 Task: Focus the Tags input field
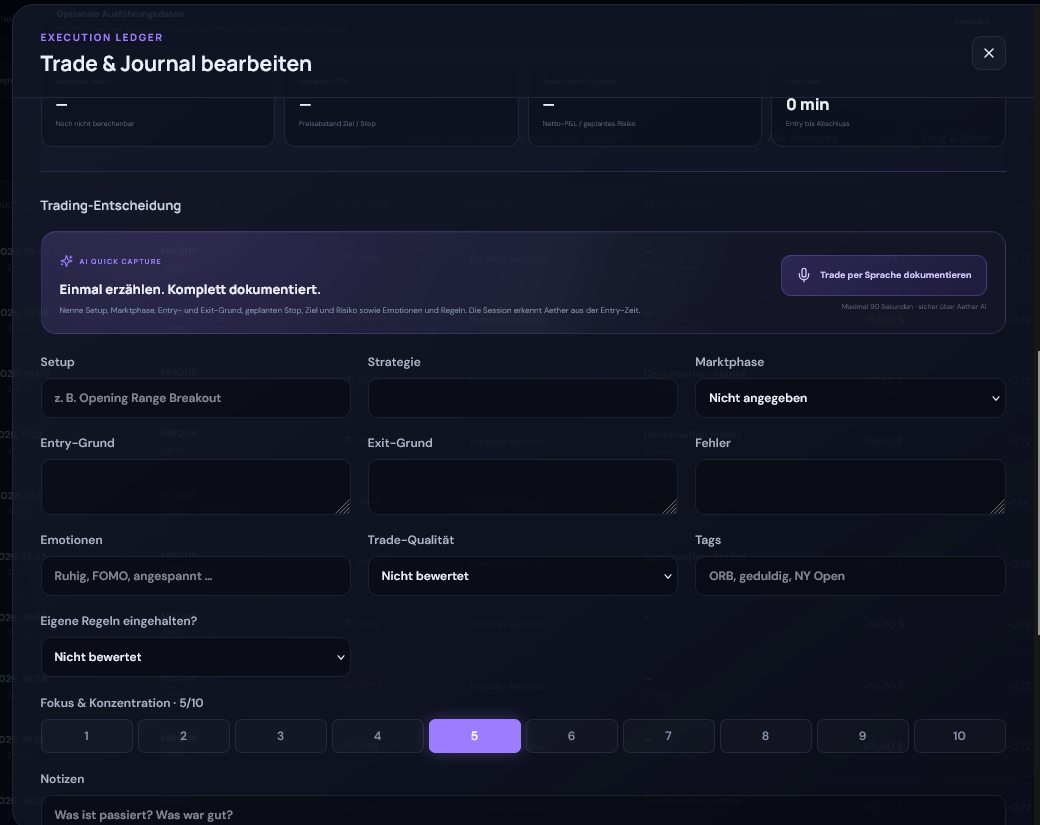click(850, 576)
